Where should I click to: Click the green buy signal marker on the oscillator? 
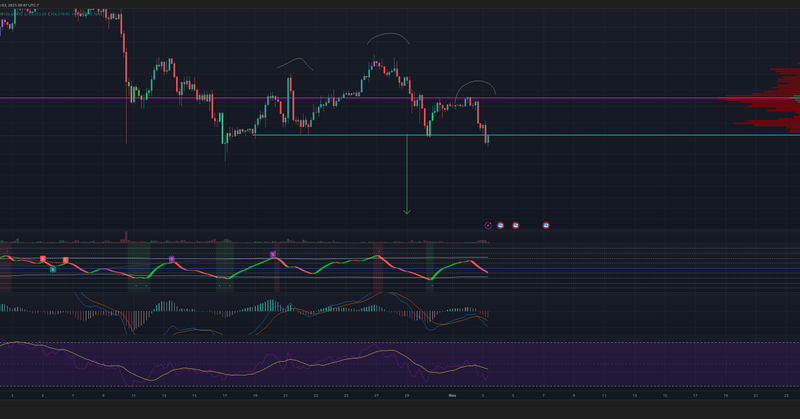[x=53, y=269]
